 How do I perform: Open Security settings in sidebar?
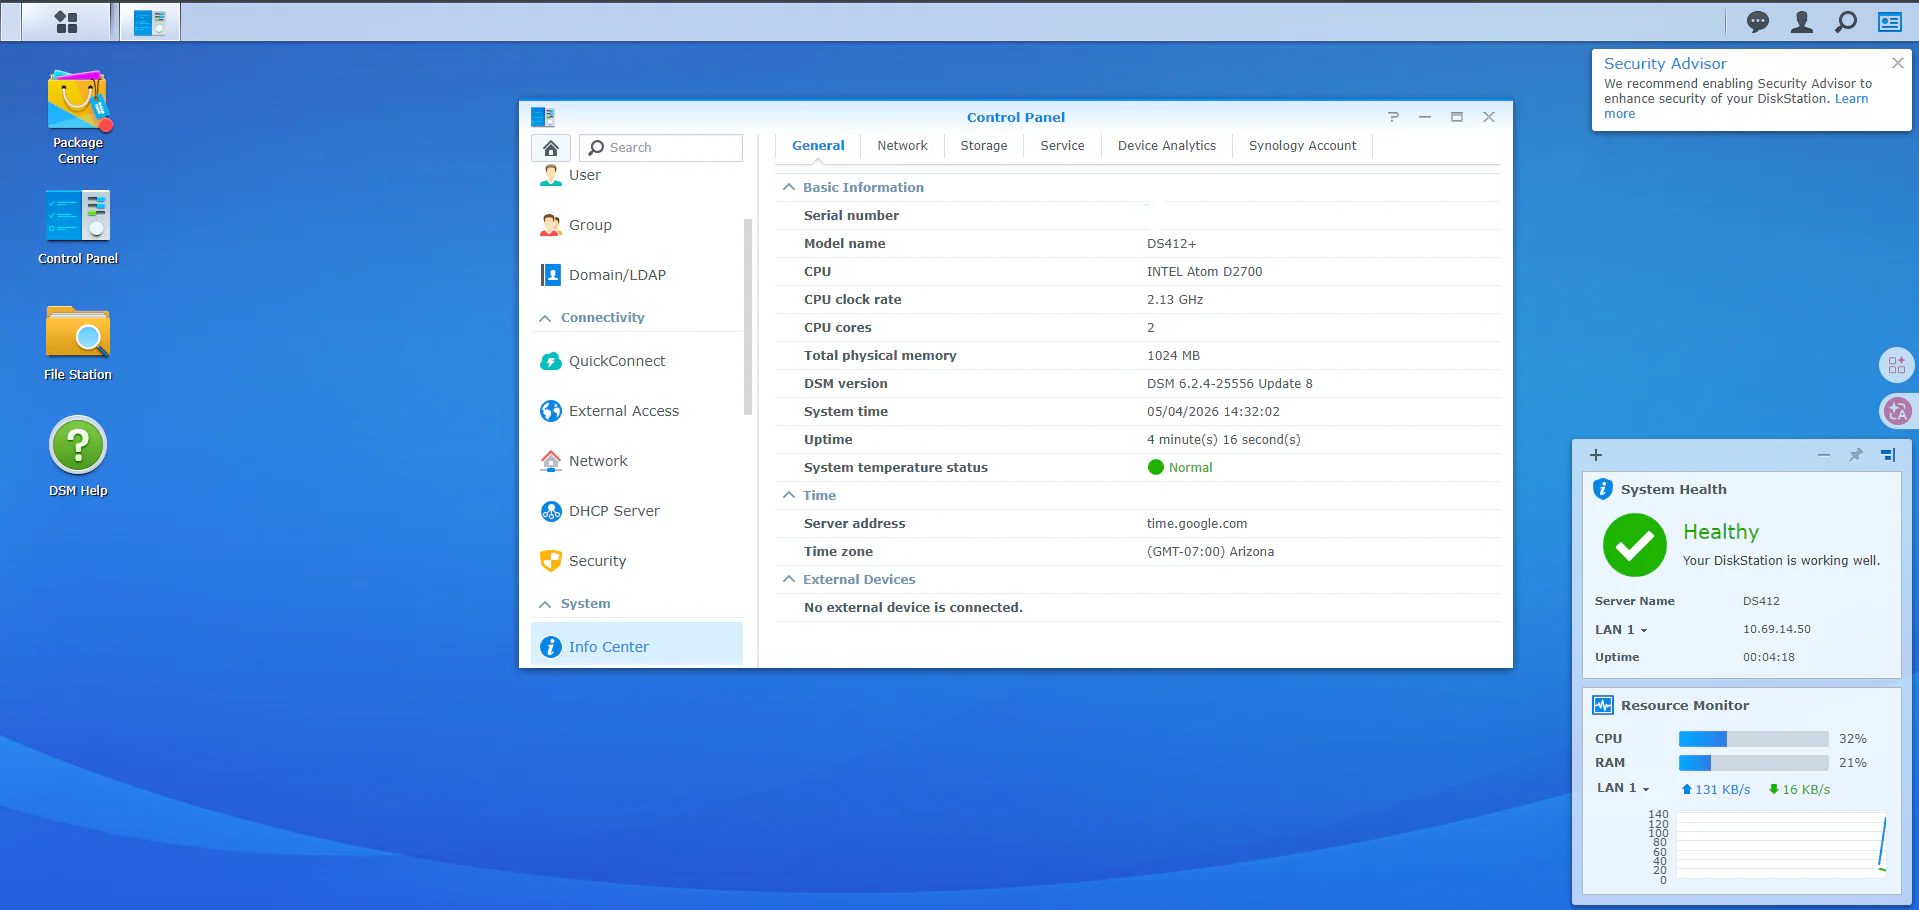click(637, 561)
